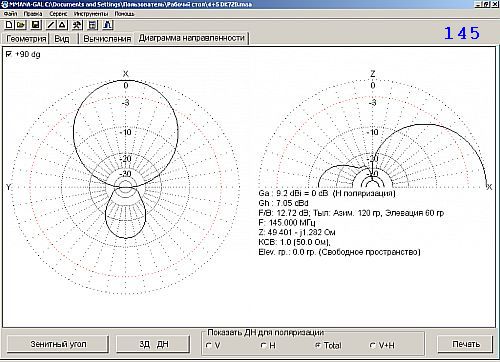
Task: Toggle the +90 dg checkbox
Action: coord(9,54)
